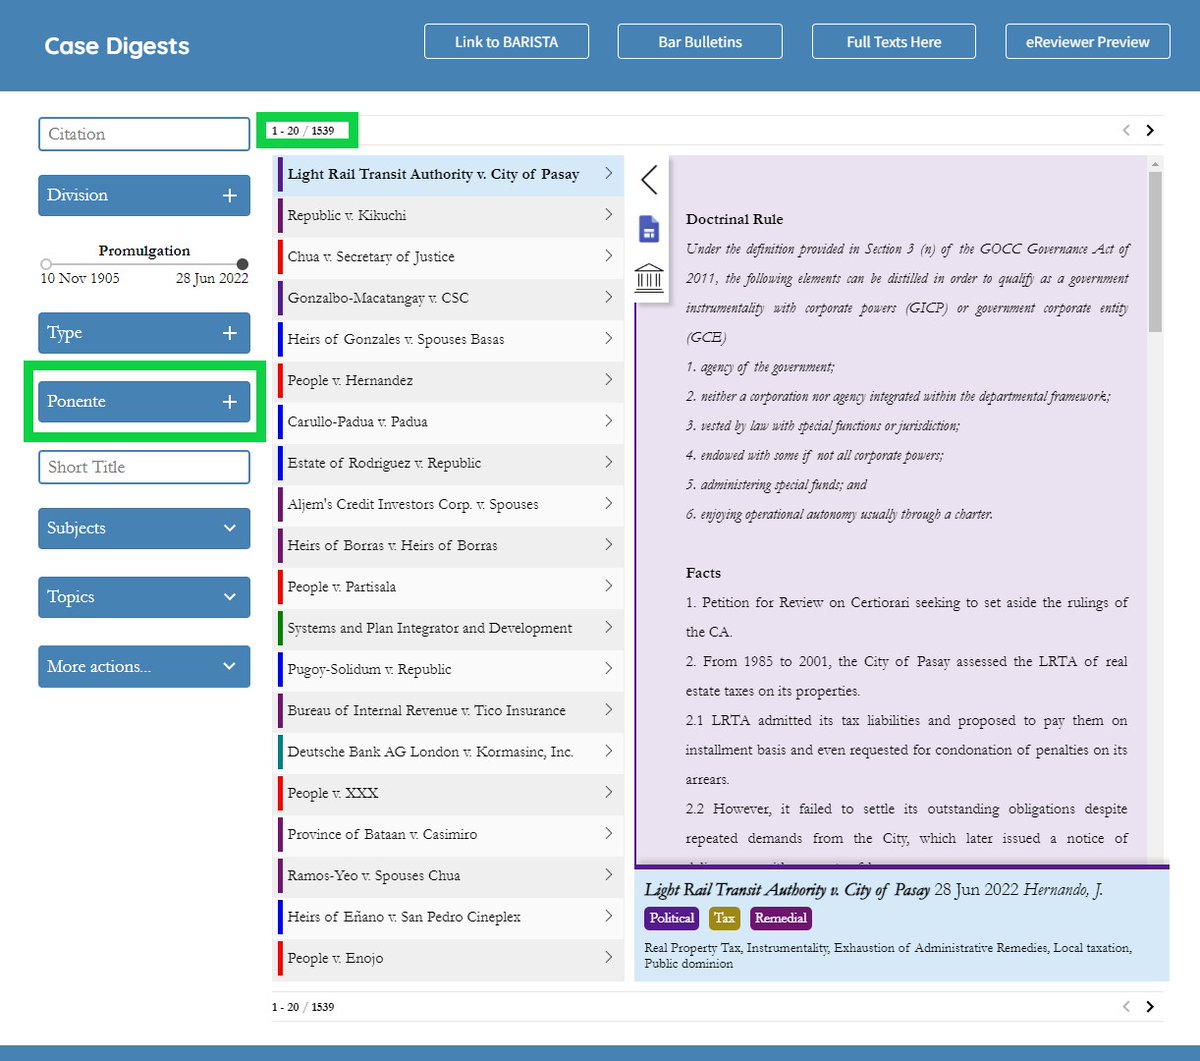Click the chevron beside Carullo-Padua v. Padua

608,421
